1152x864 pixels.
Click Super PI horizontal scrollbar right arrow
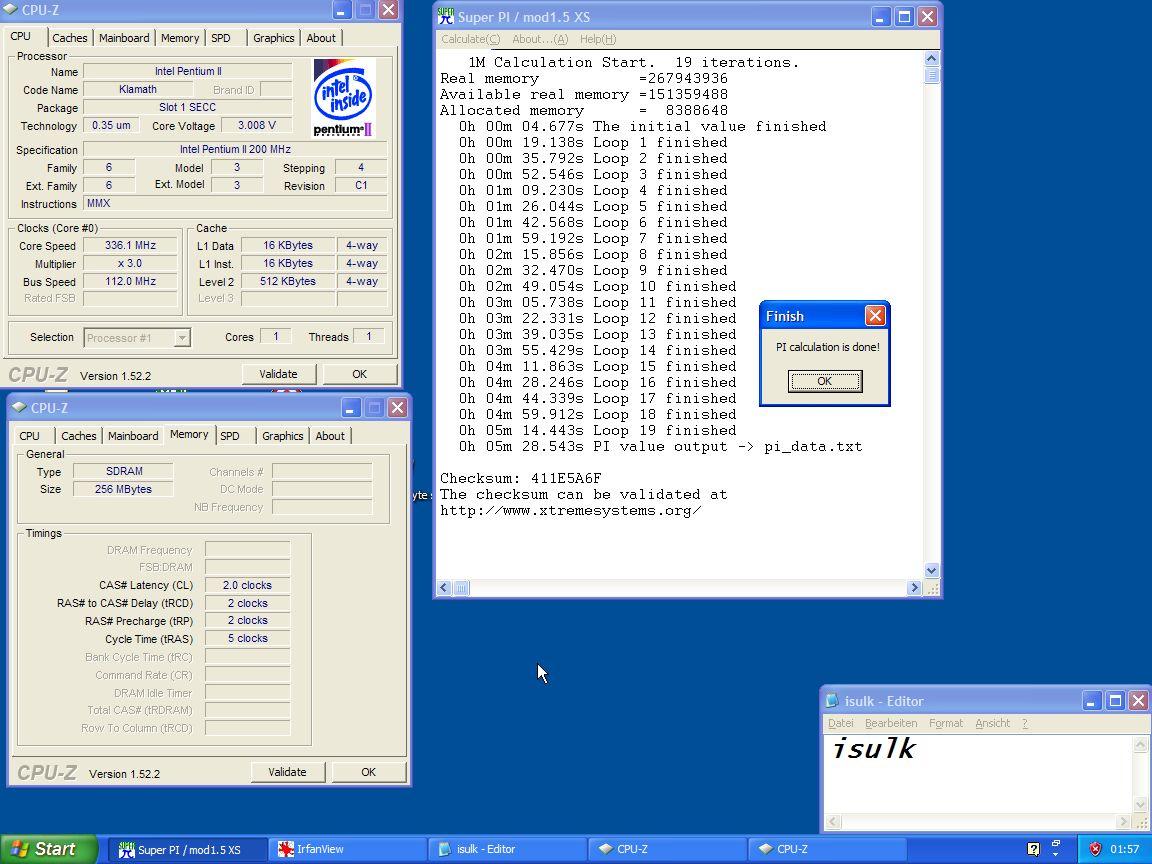[914, 588]
